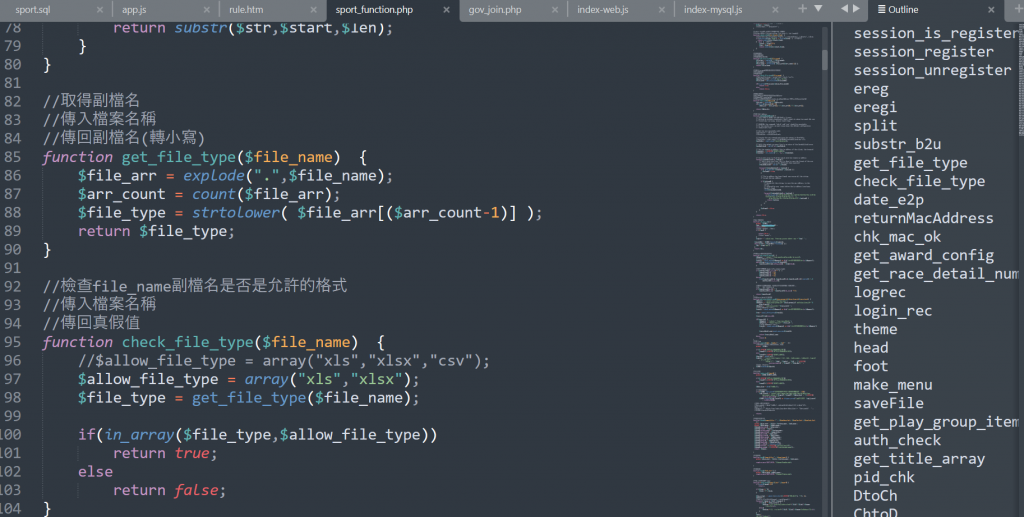Go to substr_b2u in Outline
This screenshot has height=517, width=1024.
(x=897, y=144)
